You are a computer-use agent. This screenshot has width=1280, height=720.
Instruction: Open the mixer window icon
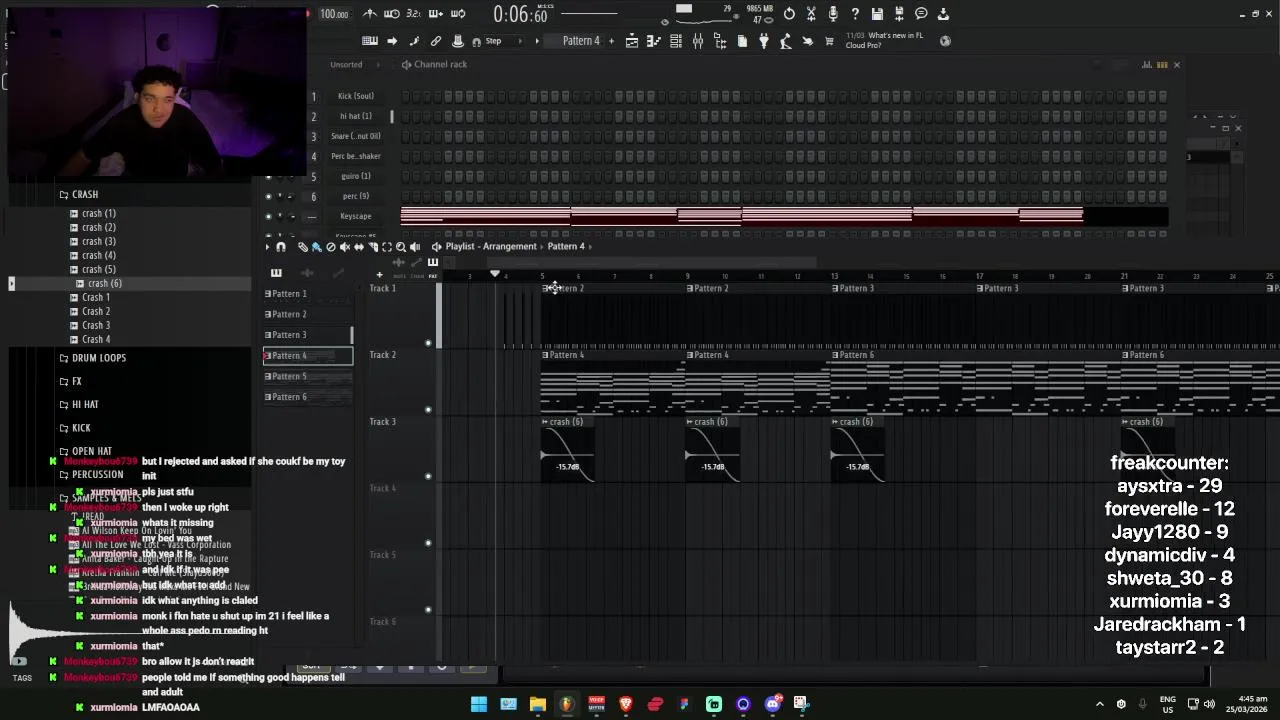[698, 41]
